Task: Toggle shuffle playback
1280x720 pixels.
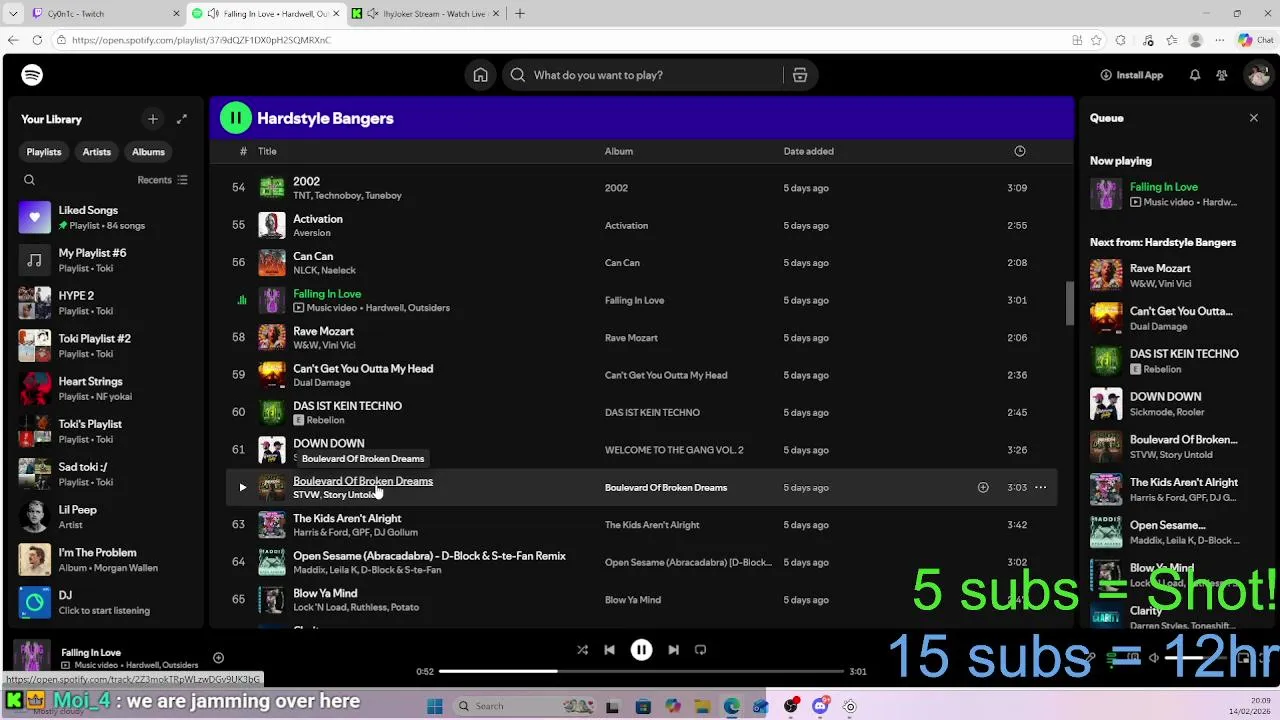Action: (x=582, y=650)
